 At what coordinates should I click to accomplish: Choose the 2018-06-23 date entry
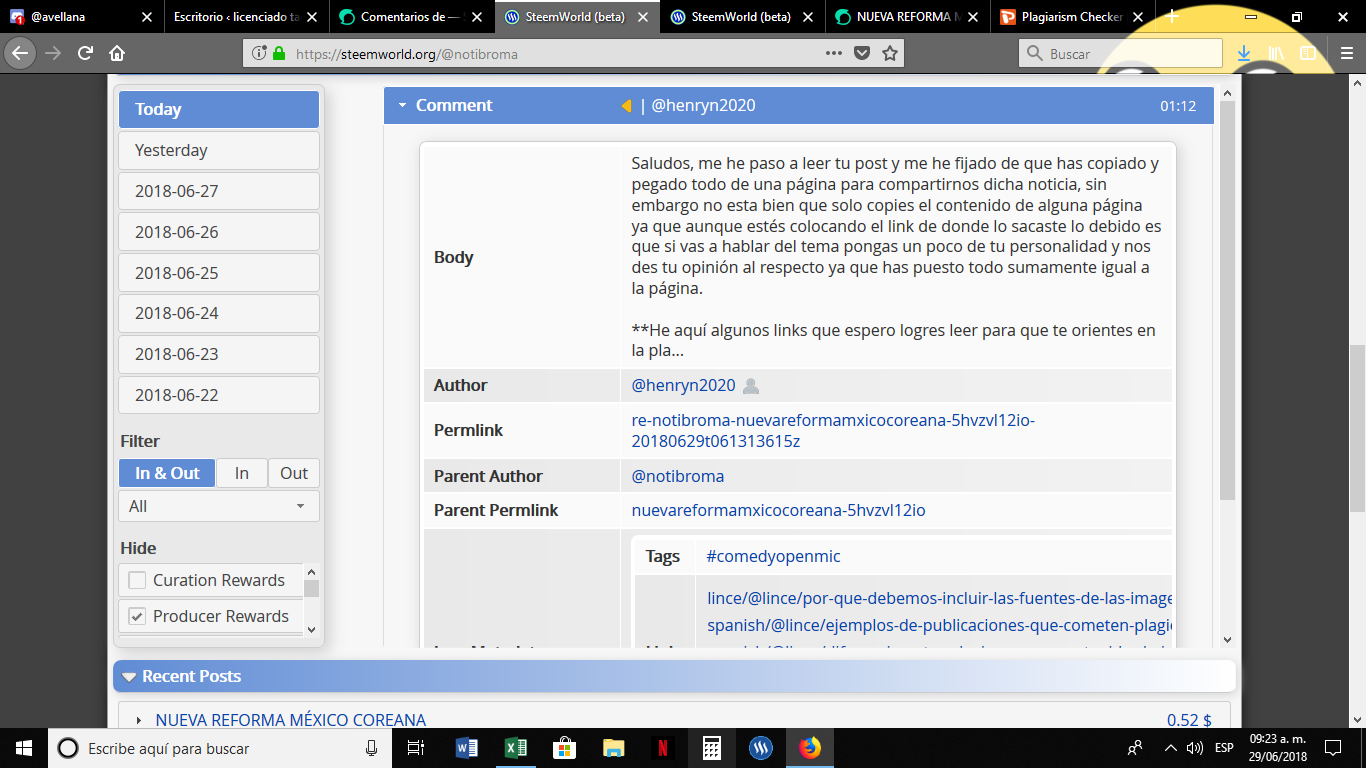click(x=219, y=354)
